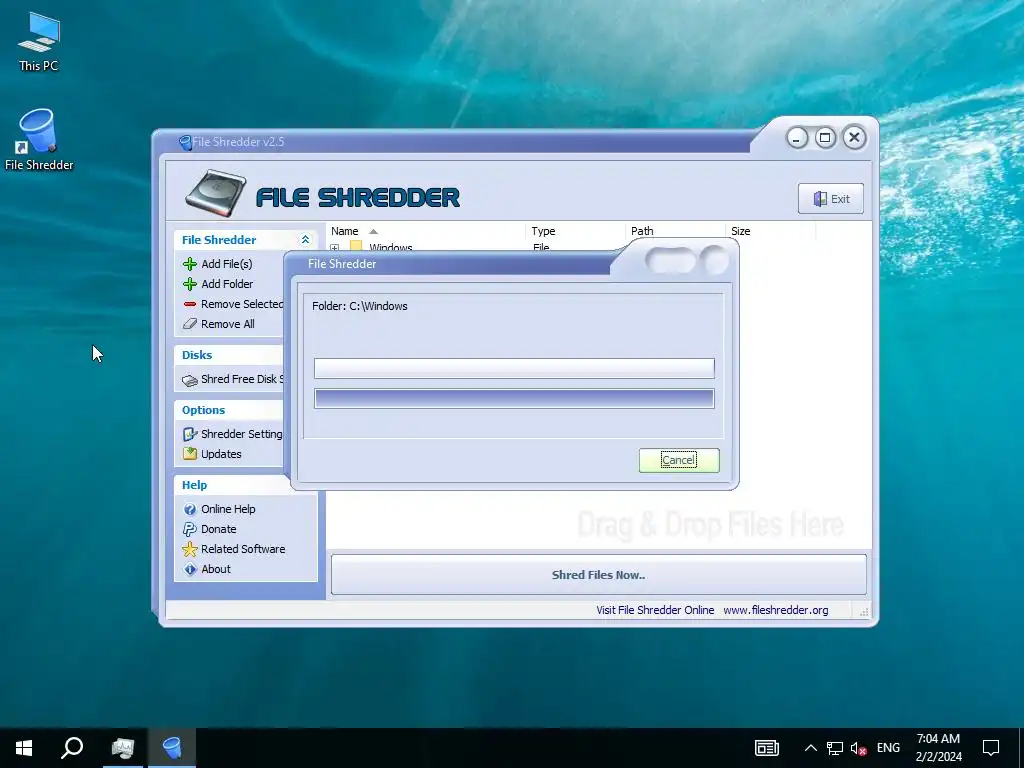Click the window resize grip in status bar
The height and width of the screenshot is (768, 1024).
864,612
